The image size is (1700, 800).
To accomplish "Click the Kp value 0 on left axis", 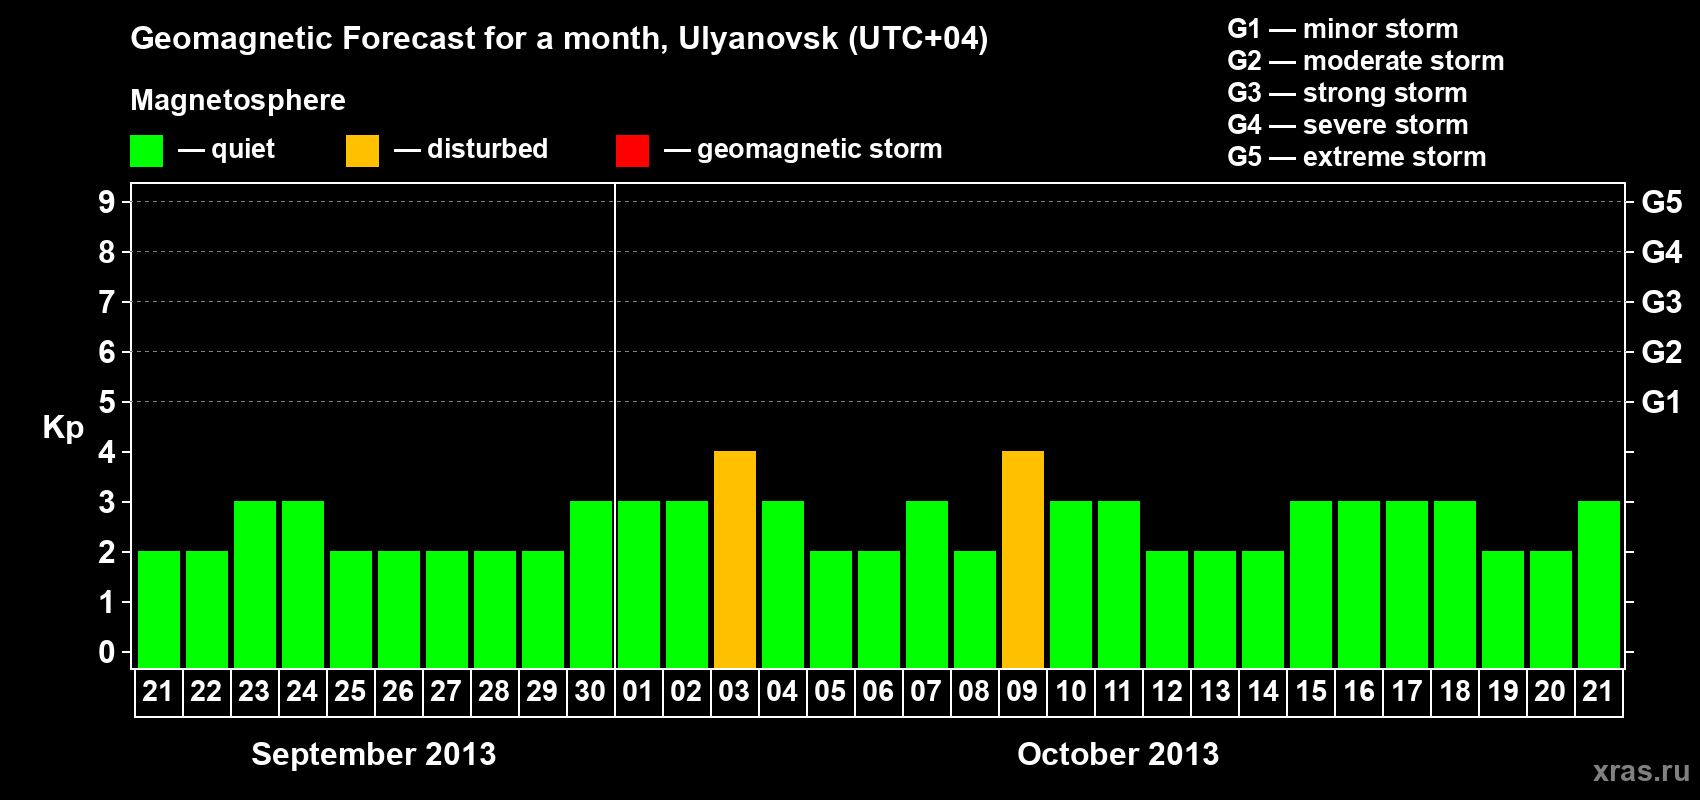I will pyautogui.click(x=107, y=652).
